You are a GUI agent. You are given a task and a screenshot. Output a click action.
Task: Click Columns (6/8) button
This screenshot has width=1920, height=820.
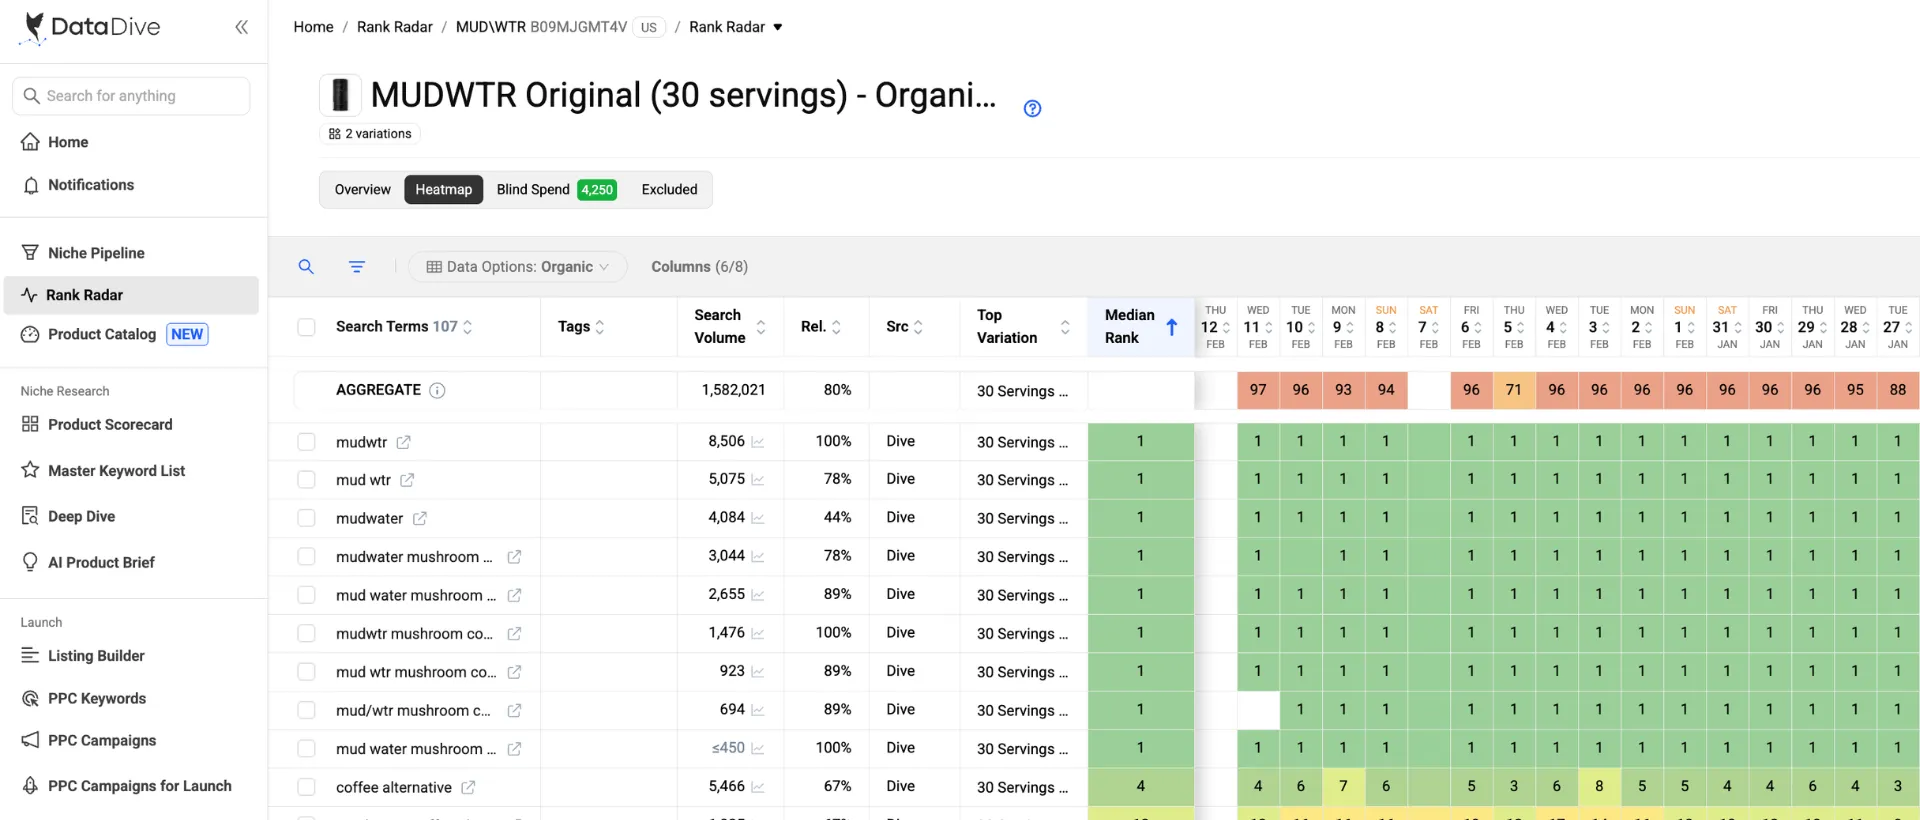point(699,267)
